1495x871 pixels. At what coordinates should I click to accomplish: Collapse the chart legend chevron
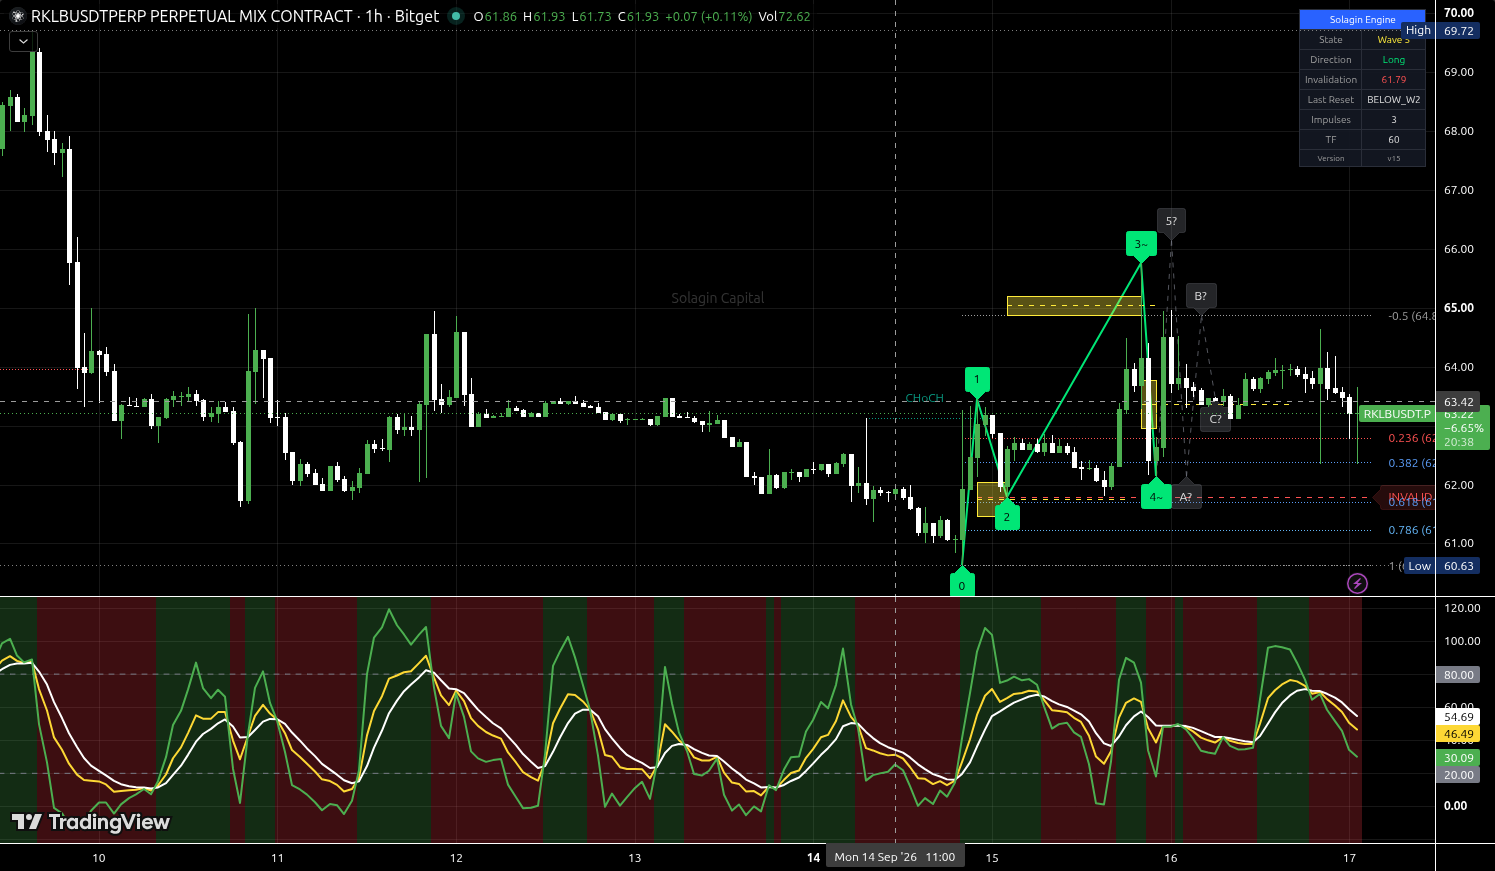[23, 42]
